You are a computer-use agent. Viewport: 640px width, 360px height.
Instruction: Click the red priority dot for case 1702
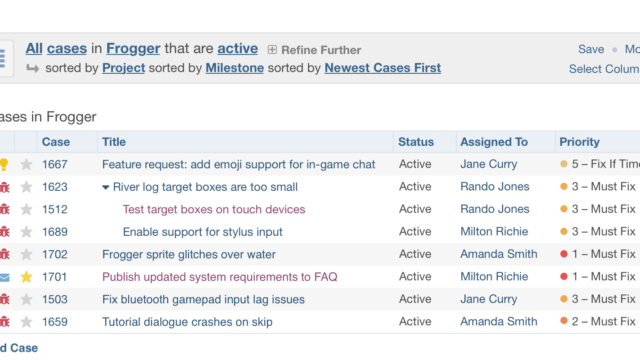click(x=564, y=254)
